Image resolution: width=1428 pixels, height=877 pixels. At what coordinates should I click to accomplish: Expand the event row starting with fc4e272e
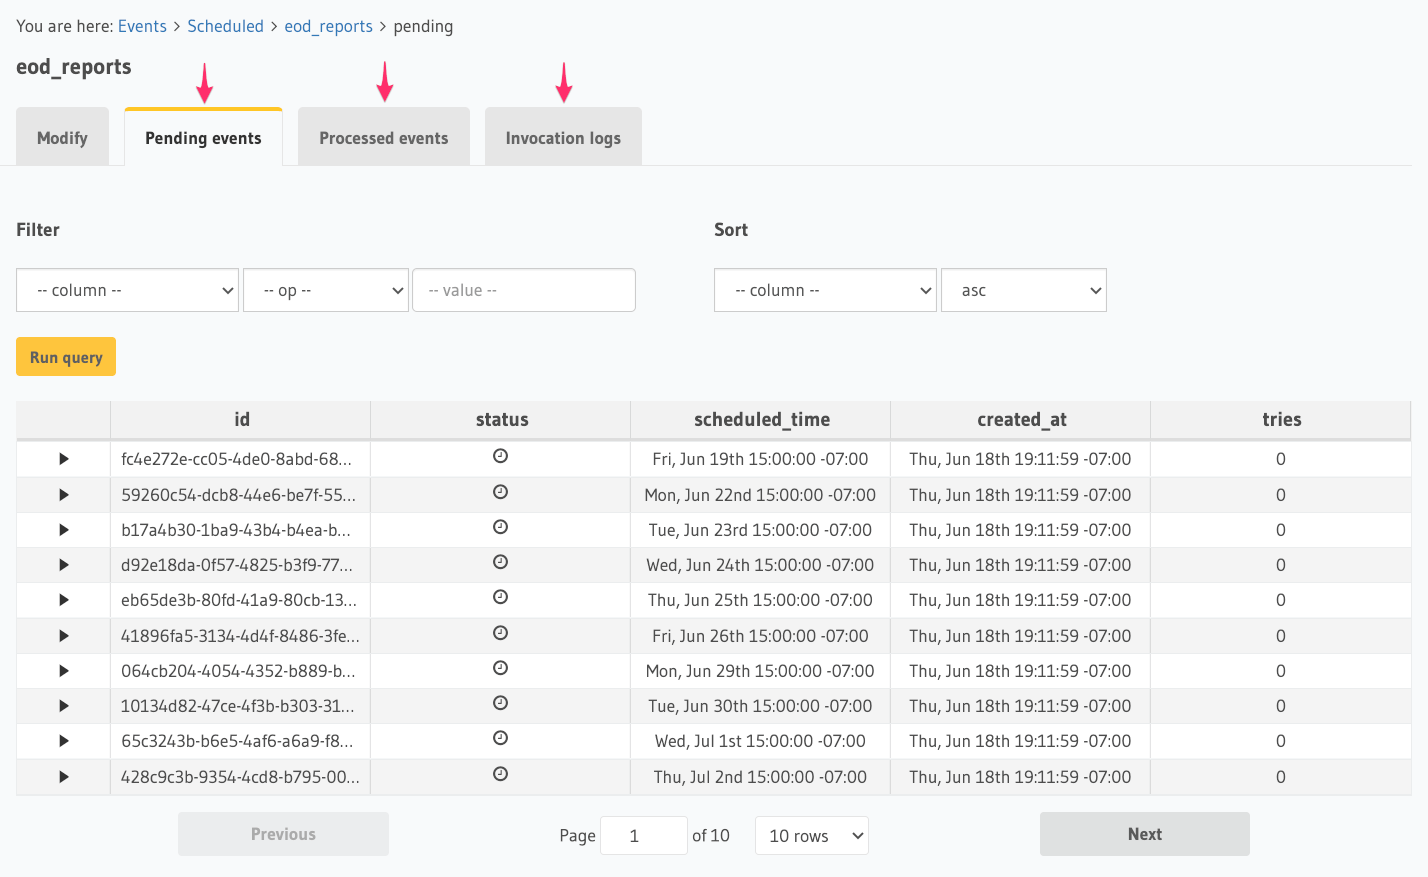[63, 459]
